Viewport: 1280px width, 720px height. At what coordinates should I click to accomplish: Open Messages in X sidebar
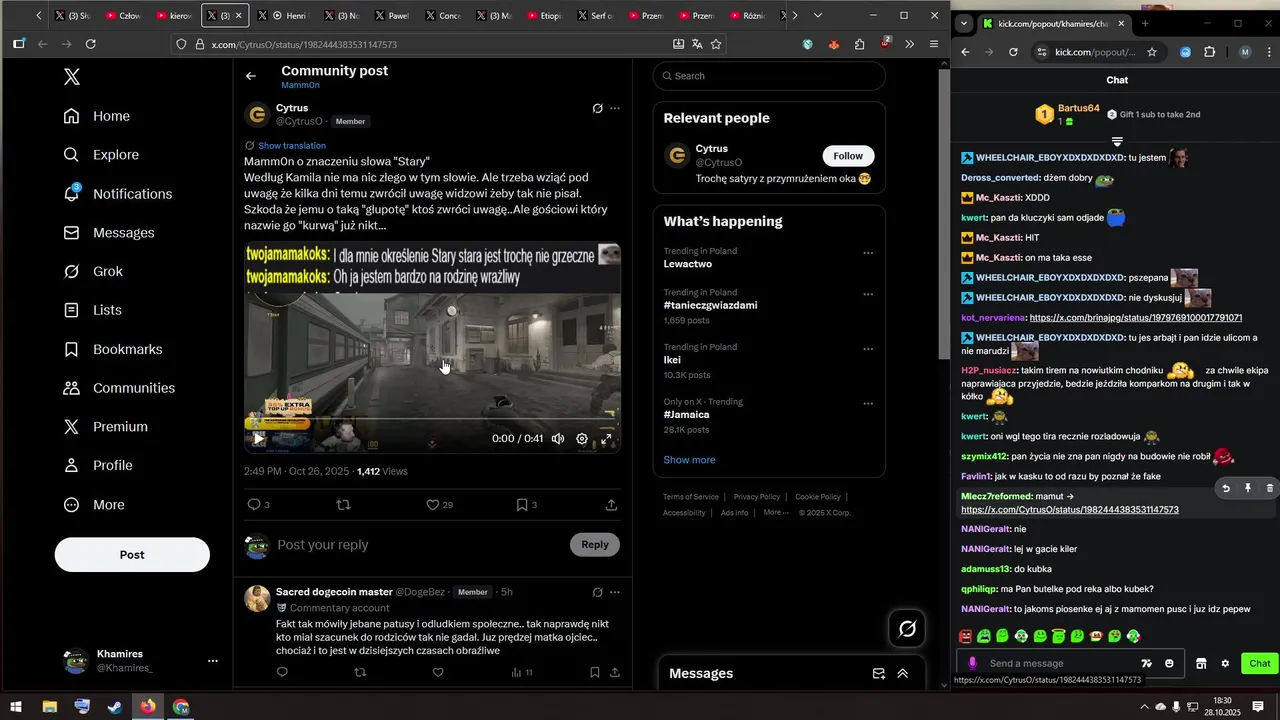pos(109,233)
